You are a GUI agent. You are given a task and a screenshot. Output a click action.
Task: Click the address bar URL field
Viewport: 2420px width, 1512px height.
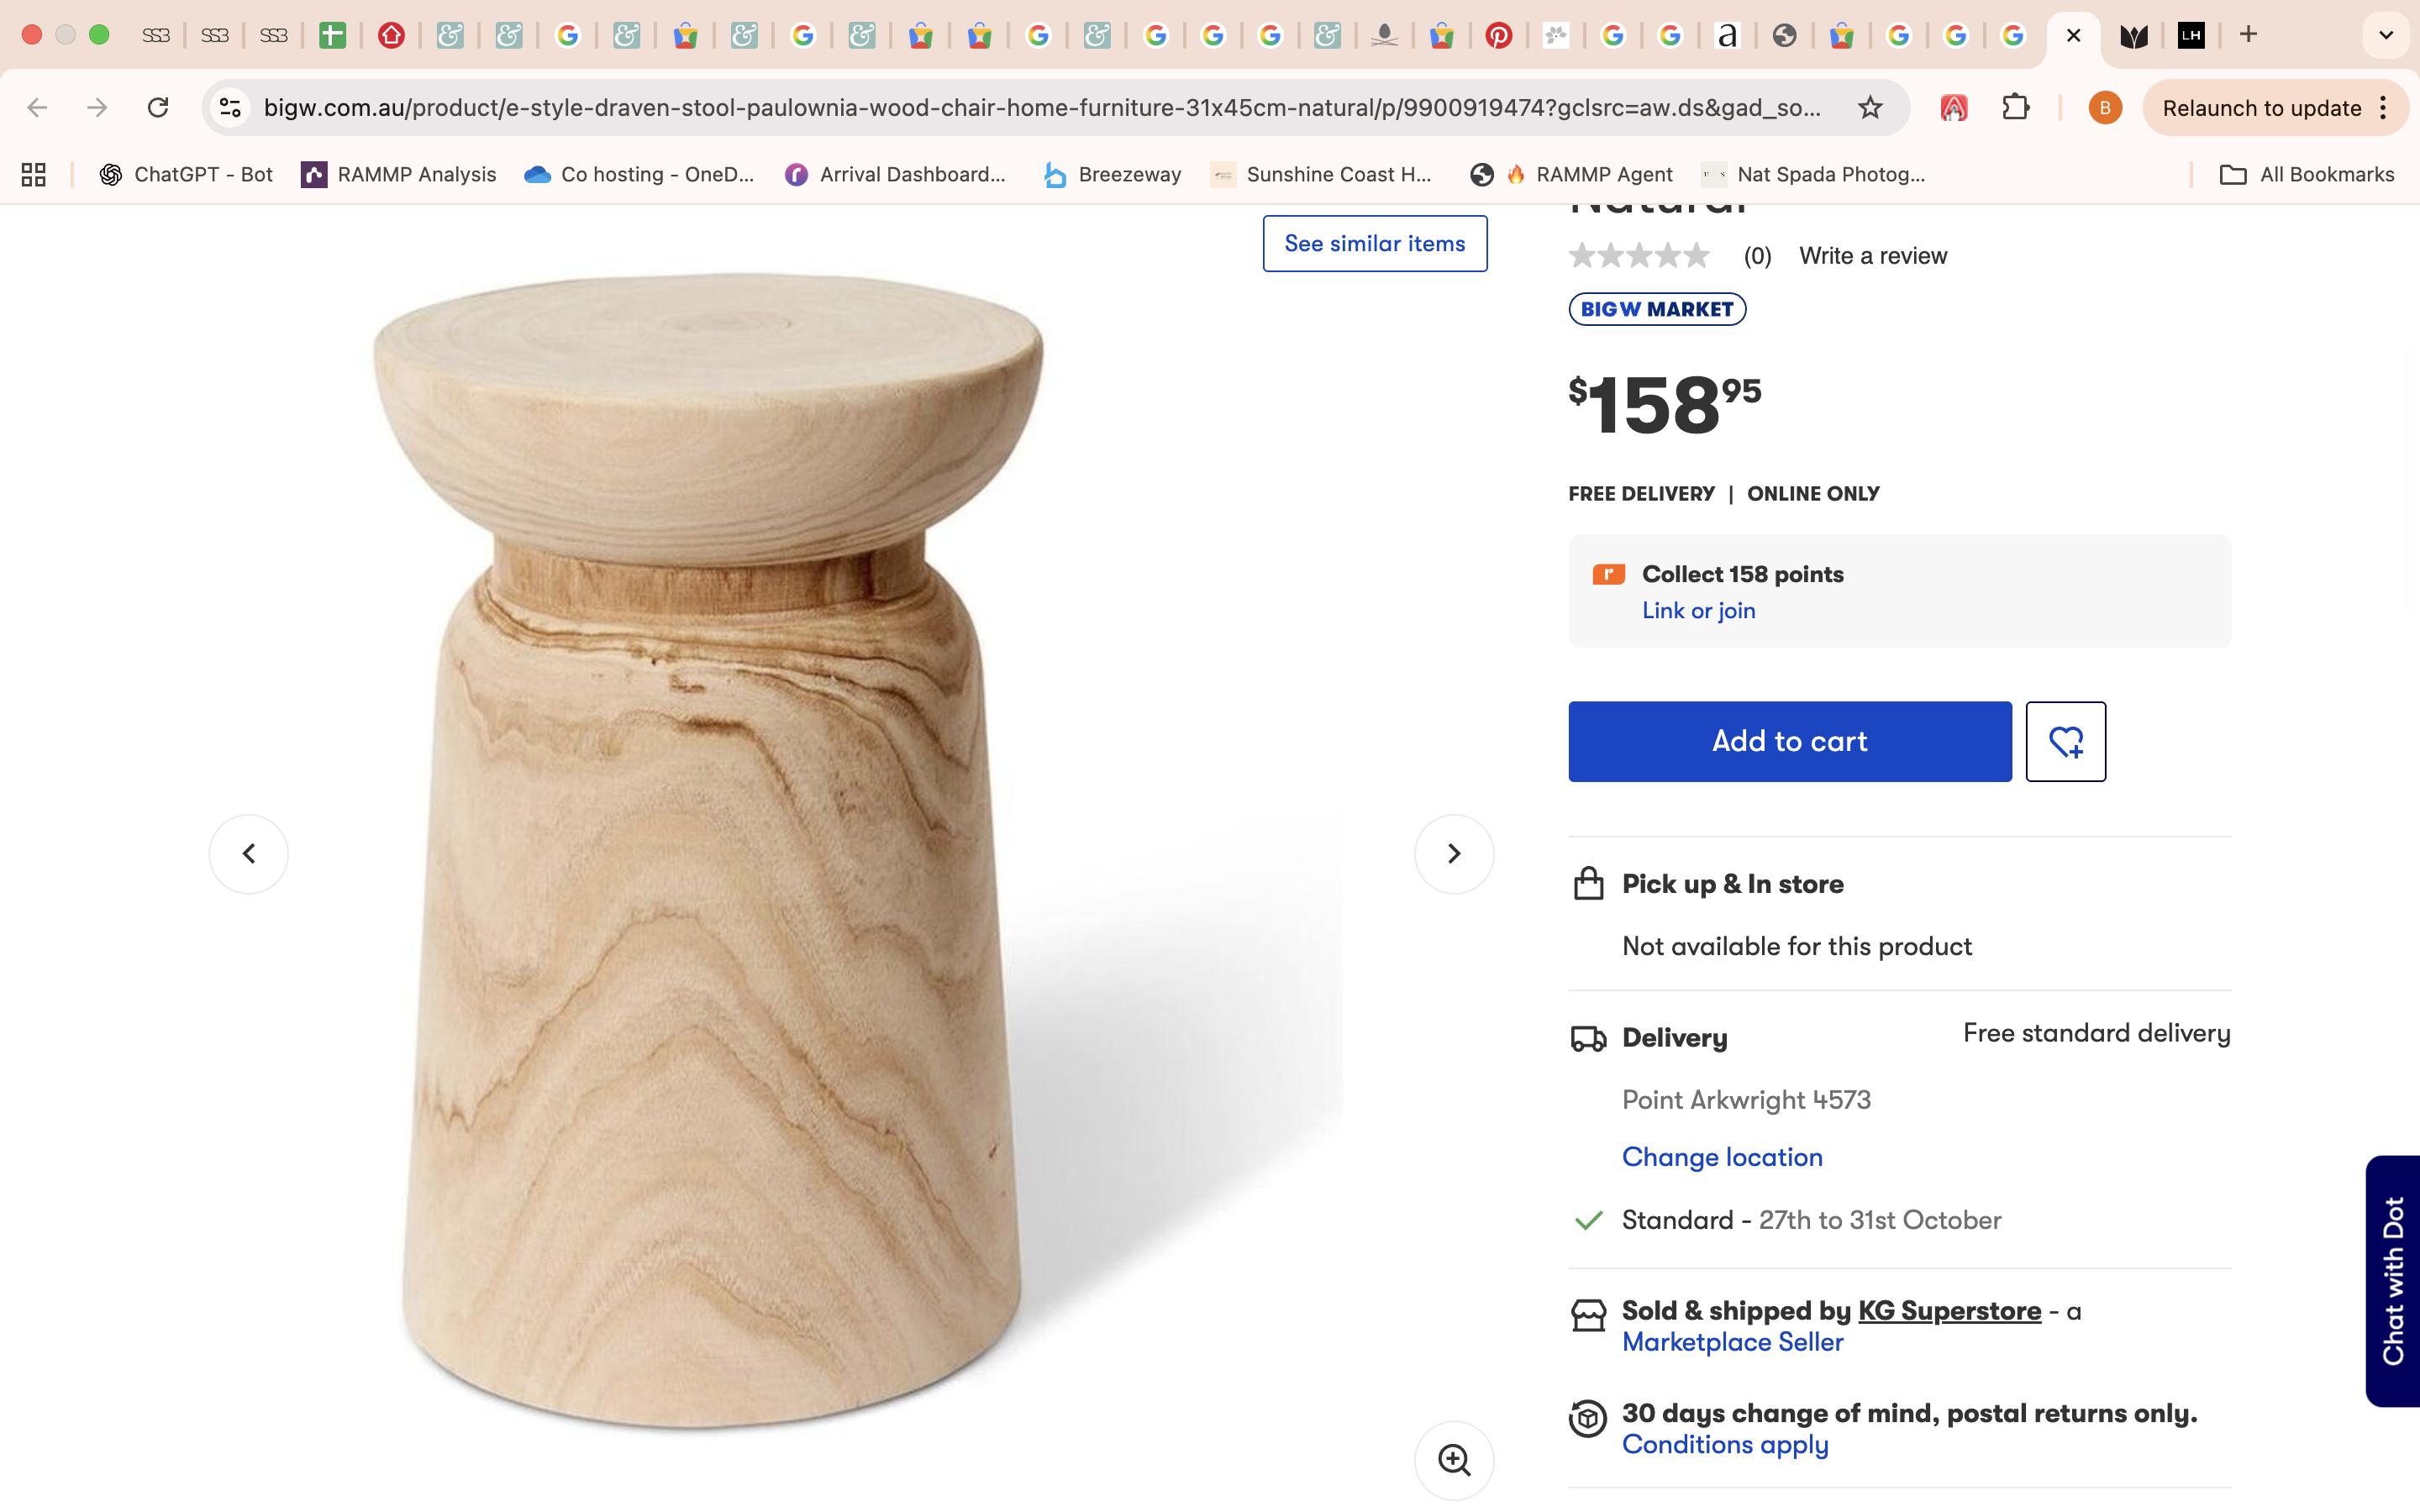click(x=1040, y=108)
